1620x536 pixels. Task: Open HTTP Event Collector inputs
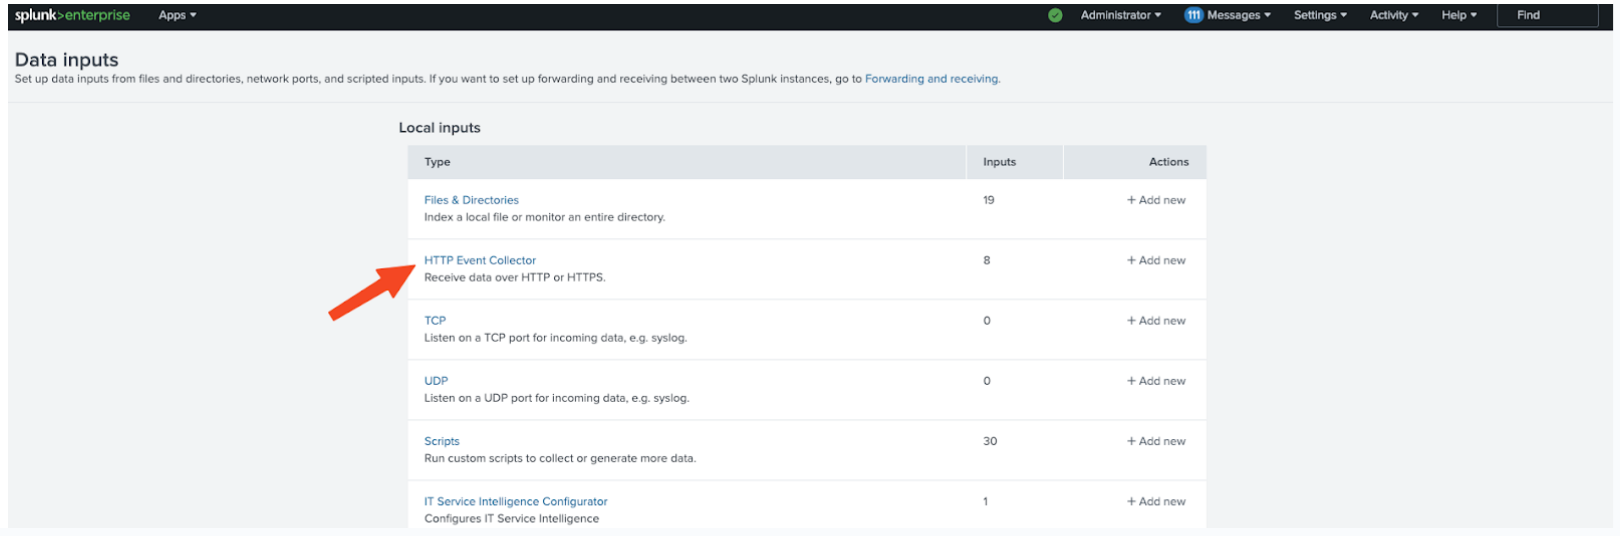[480, 260]
